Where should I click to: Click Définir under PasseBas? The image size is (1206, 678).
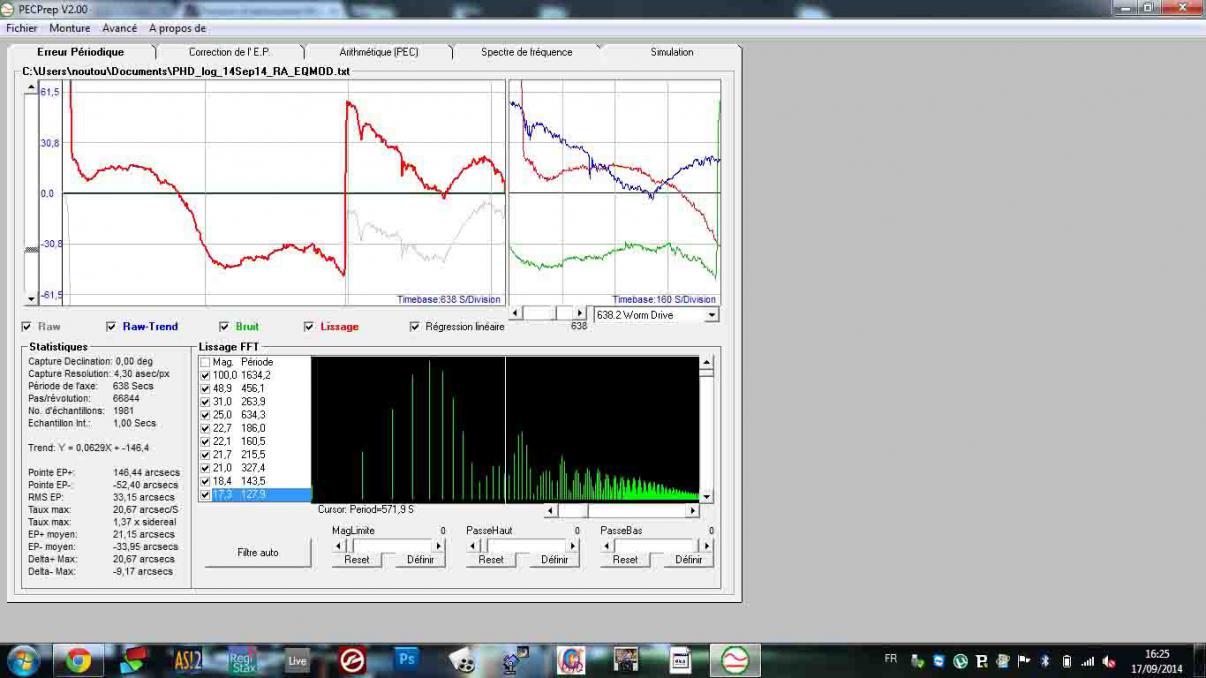pyautogui.click(x=688, y=560)
